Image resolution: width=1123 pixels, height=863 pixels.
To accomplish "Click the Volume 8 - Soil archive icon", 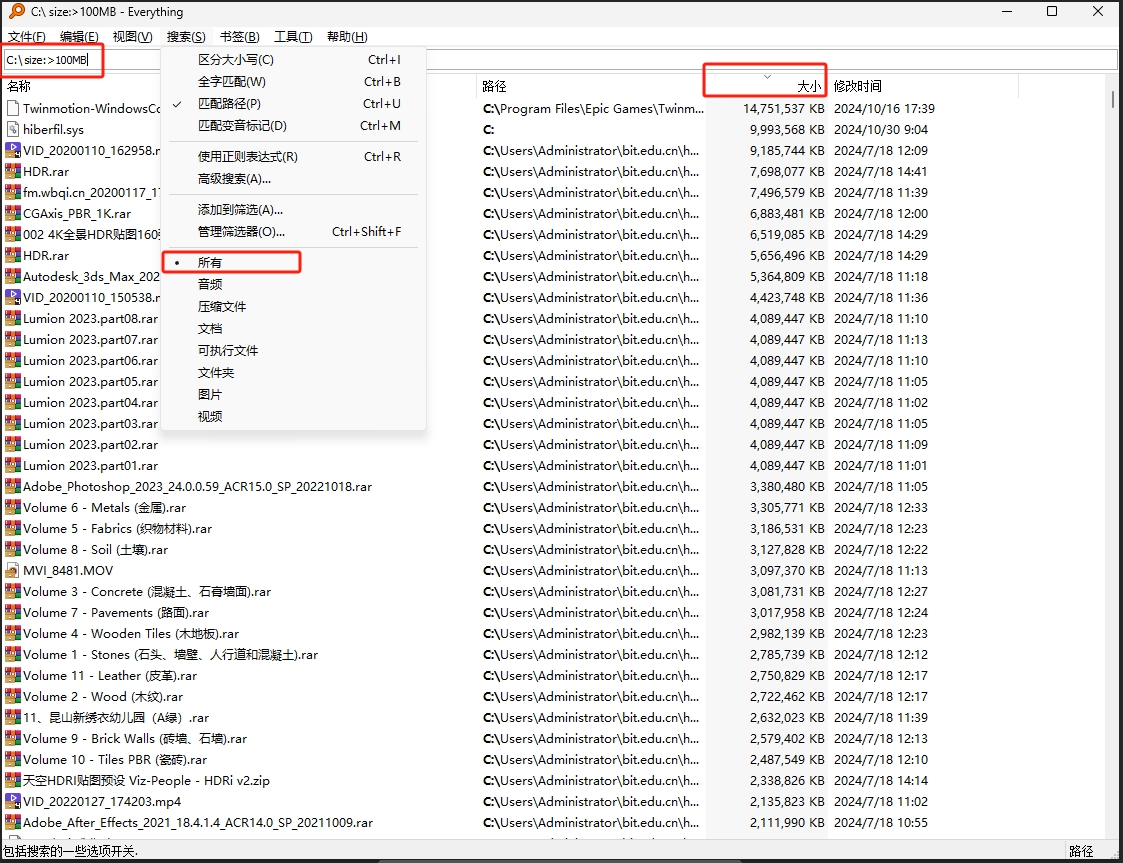I will click(x=12, y=549).
